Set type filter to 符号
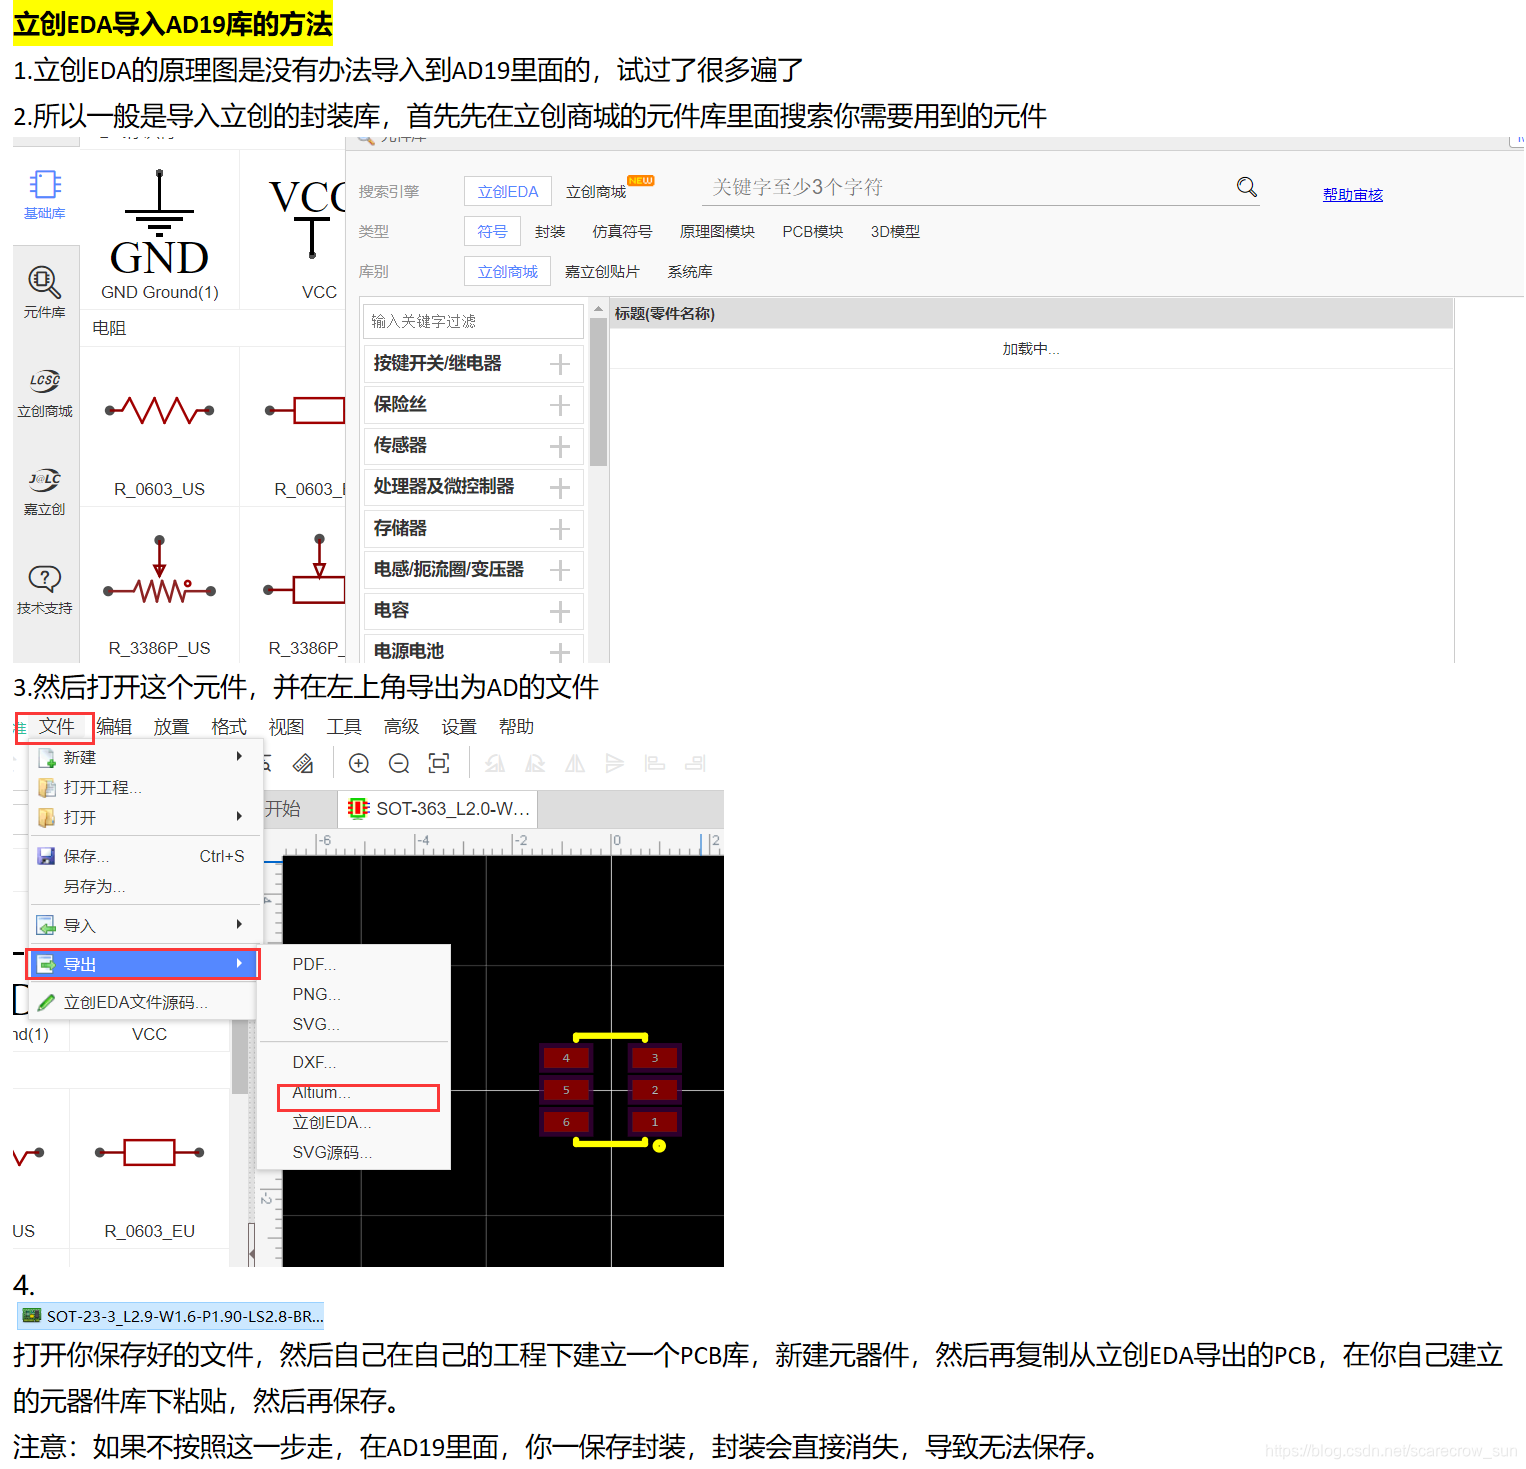1526x1469 pixels. coord(492,231)
